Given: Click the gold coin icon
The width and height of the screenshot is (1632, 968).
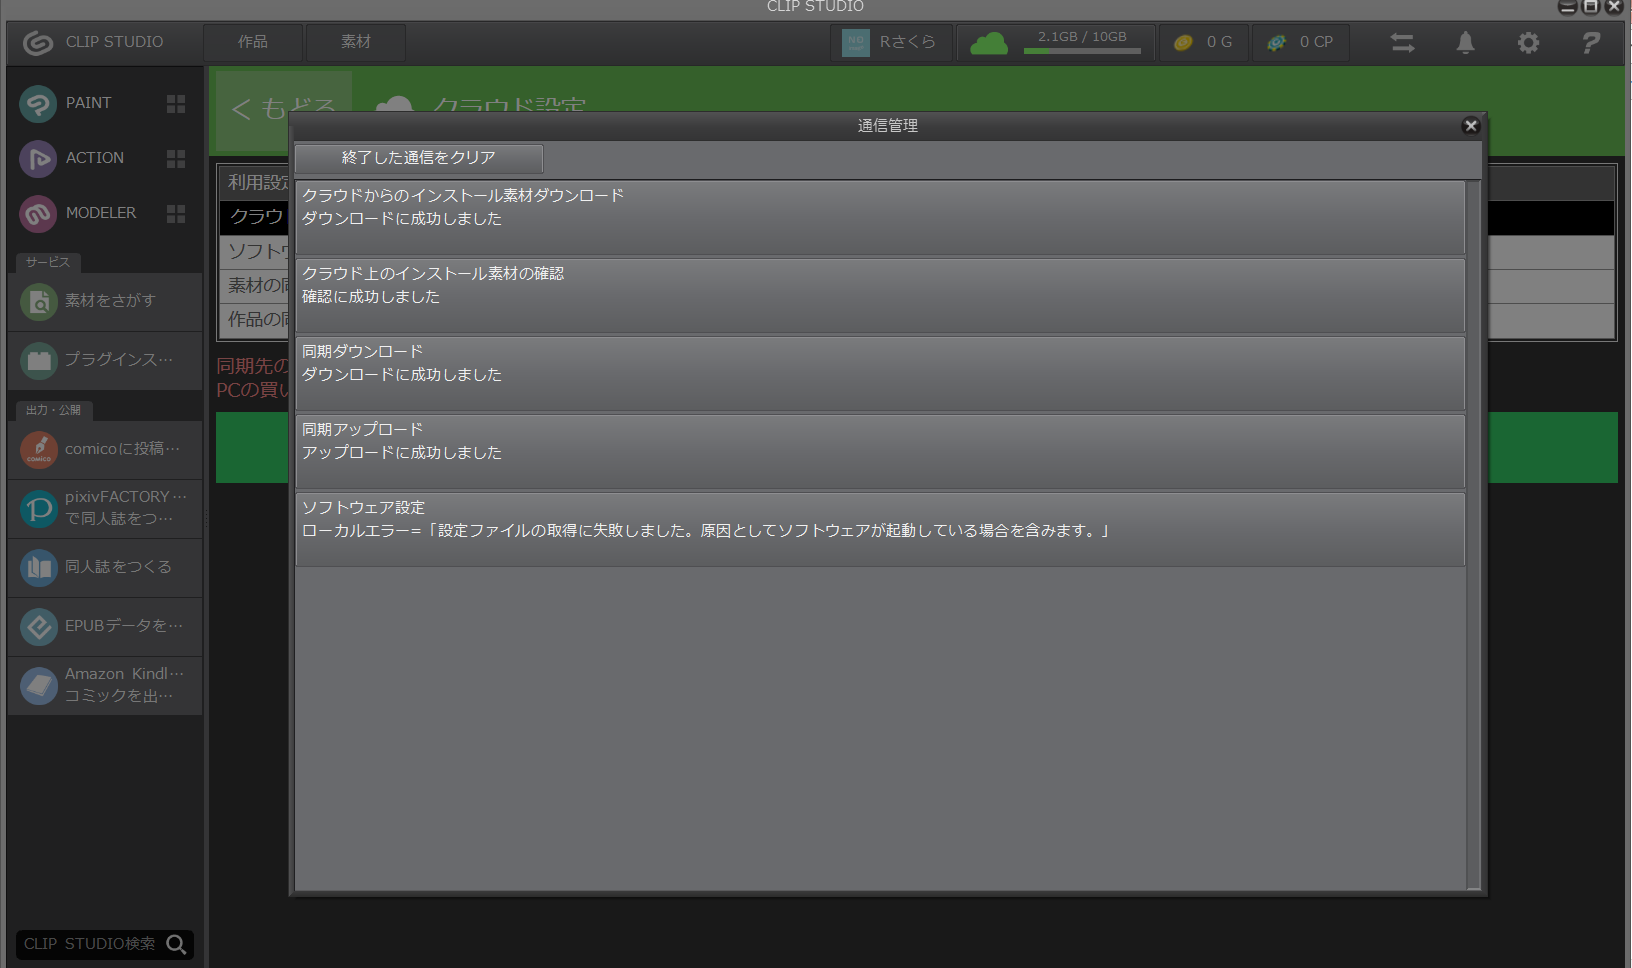Looking at the screenshot, I should pyautogui.click(x=1183, y=43).
